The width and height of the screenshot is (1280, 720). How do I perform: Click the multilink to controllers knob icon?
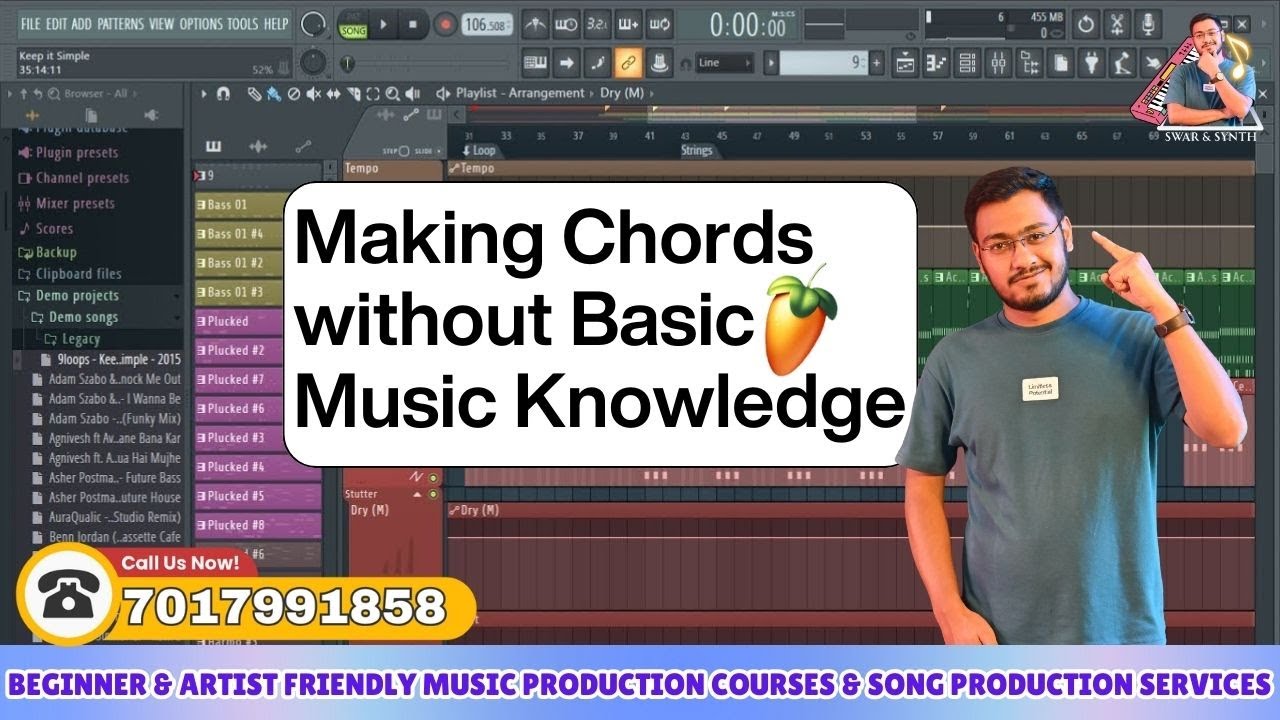pos(658,63)
